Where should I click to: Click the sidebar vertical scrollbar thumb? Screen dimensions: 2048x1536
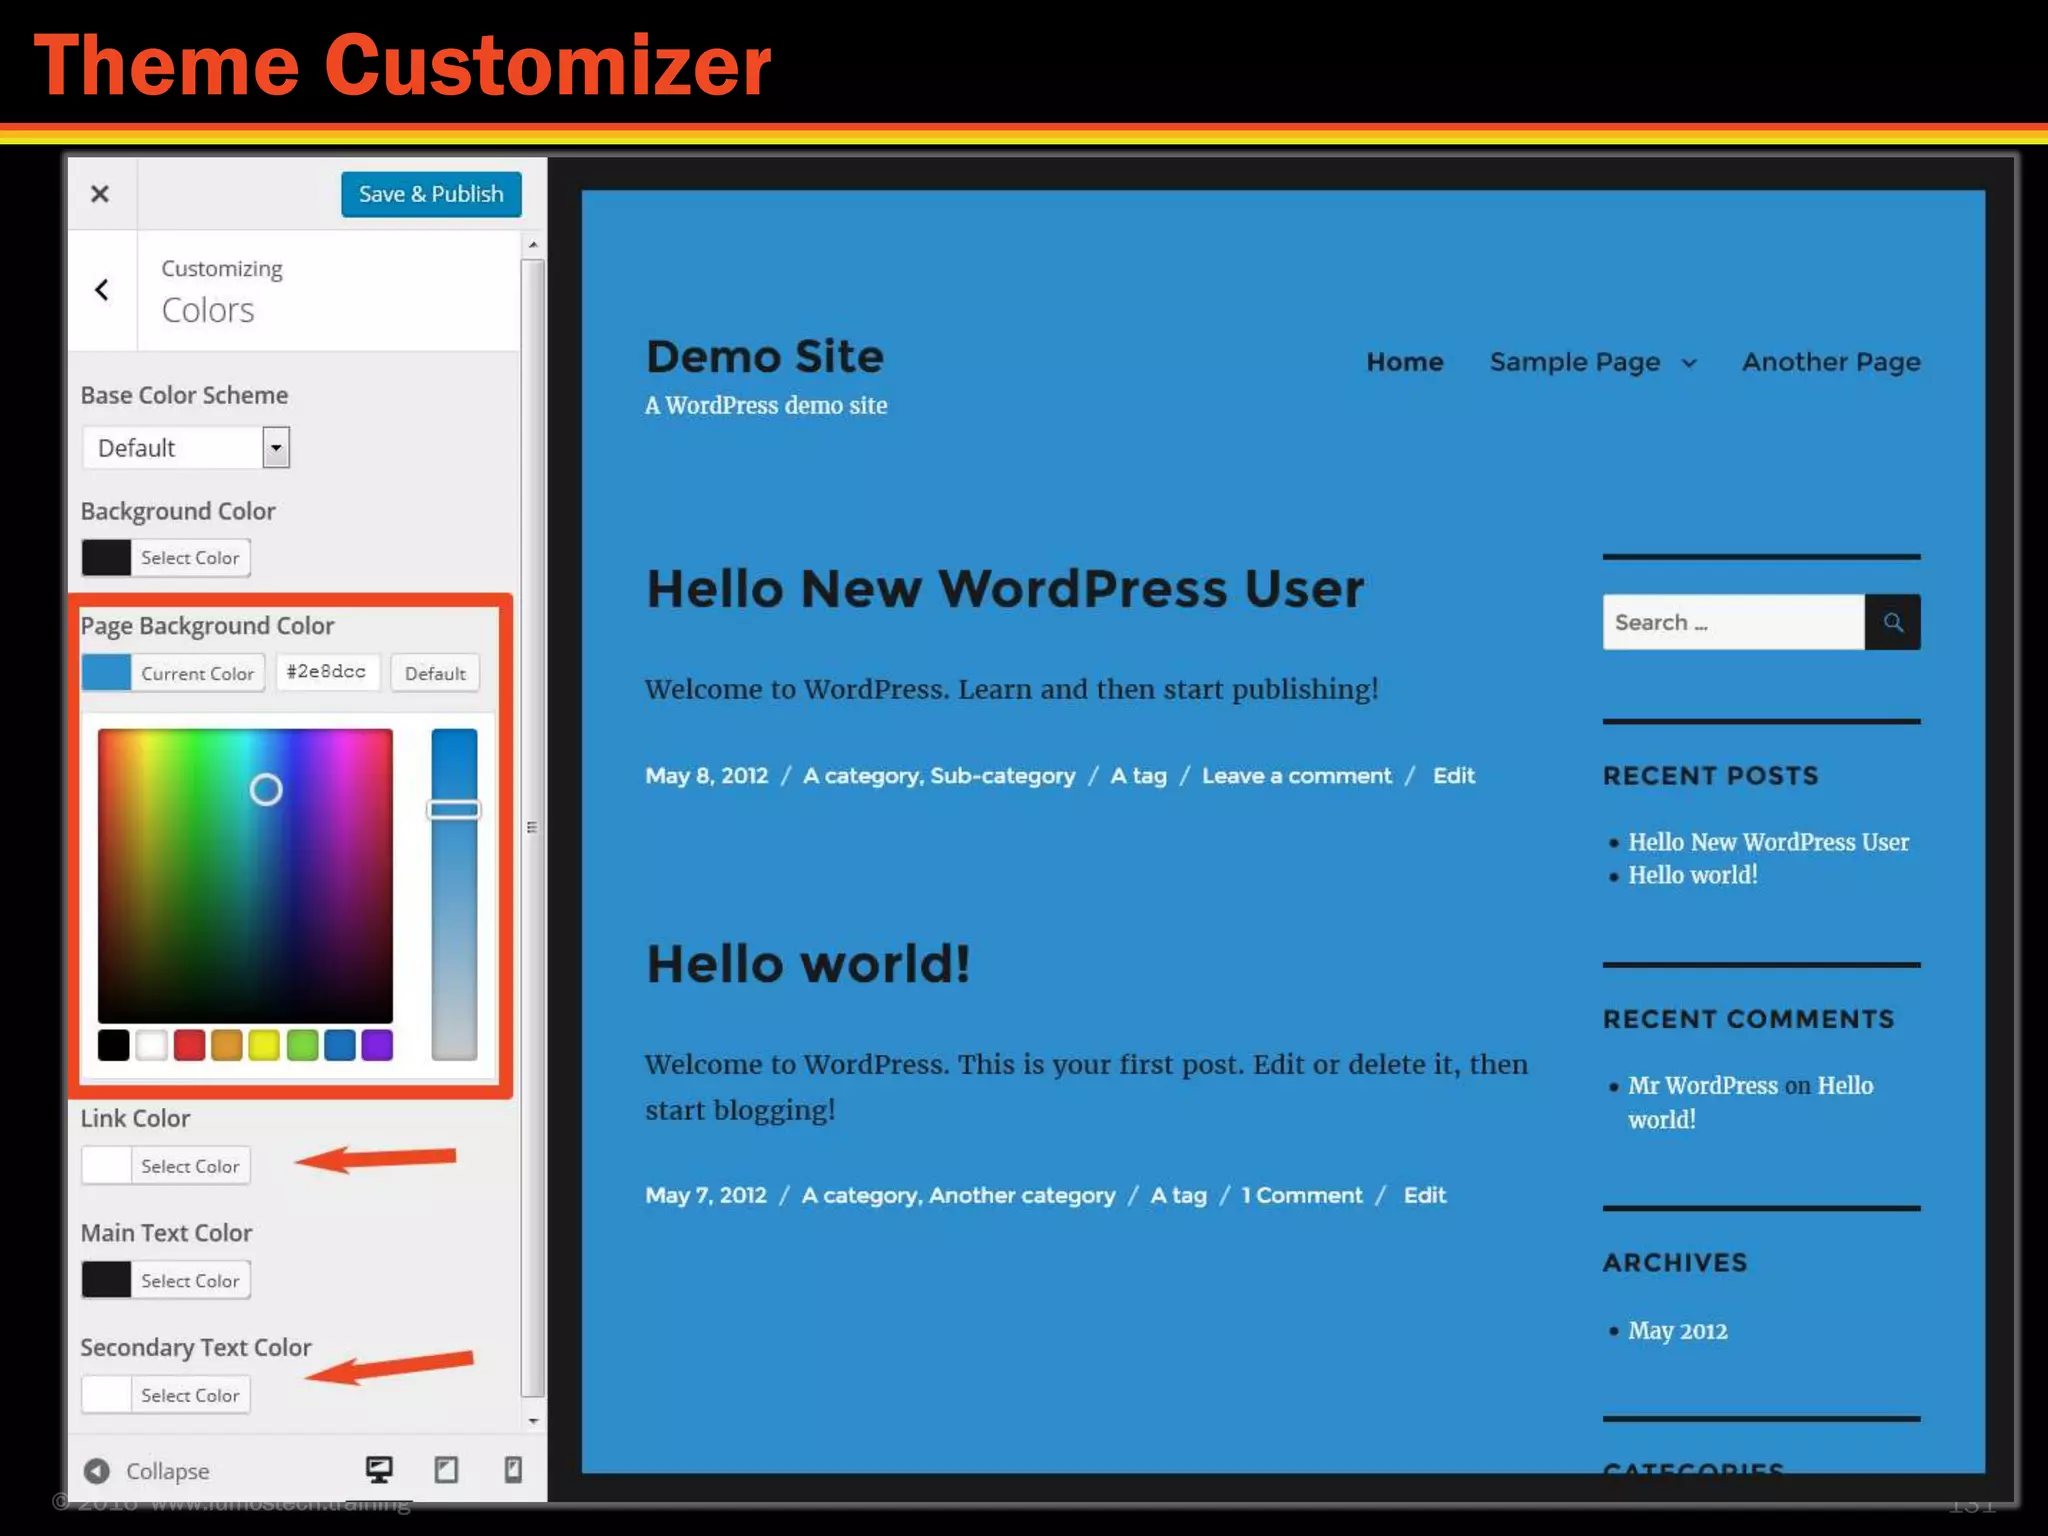[533, 828]
